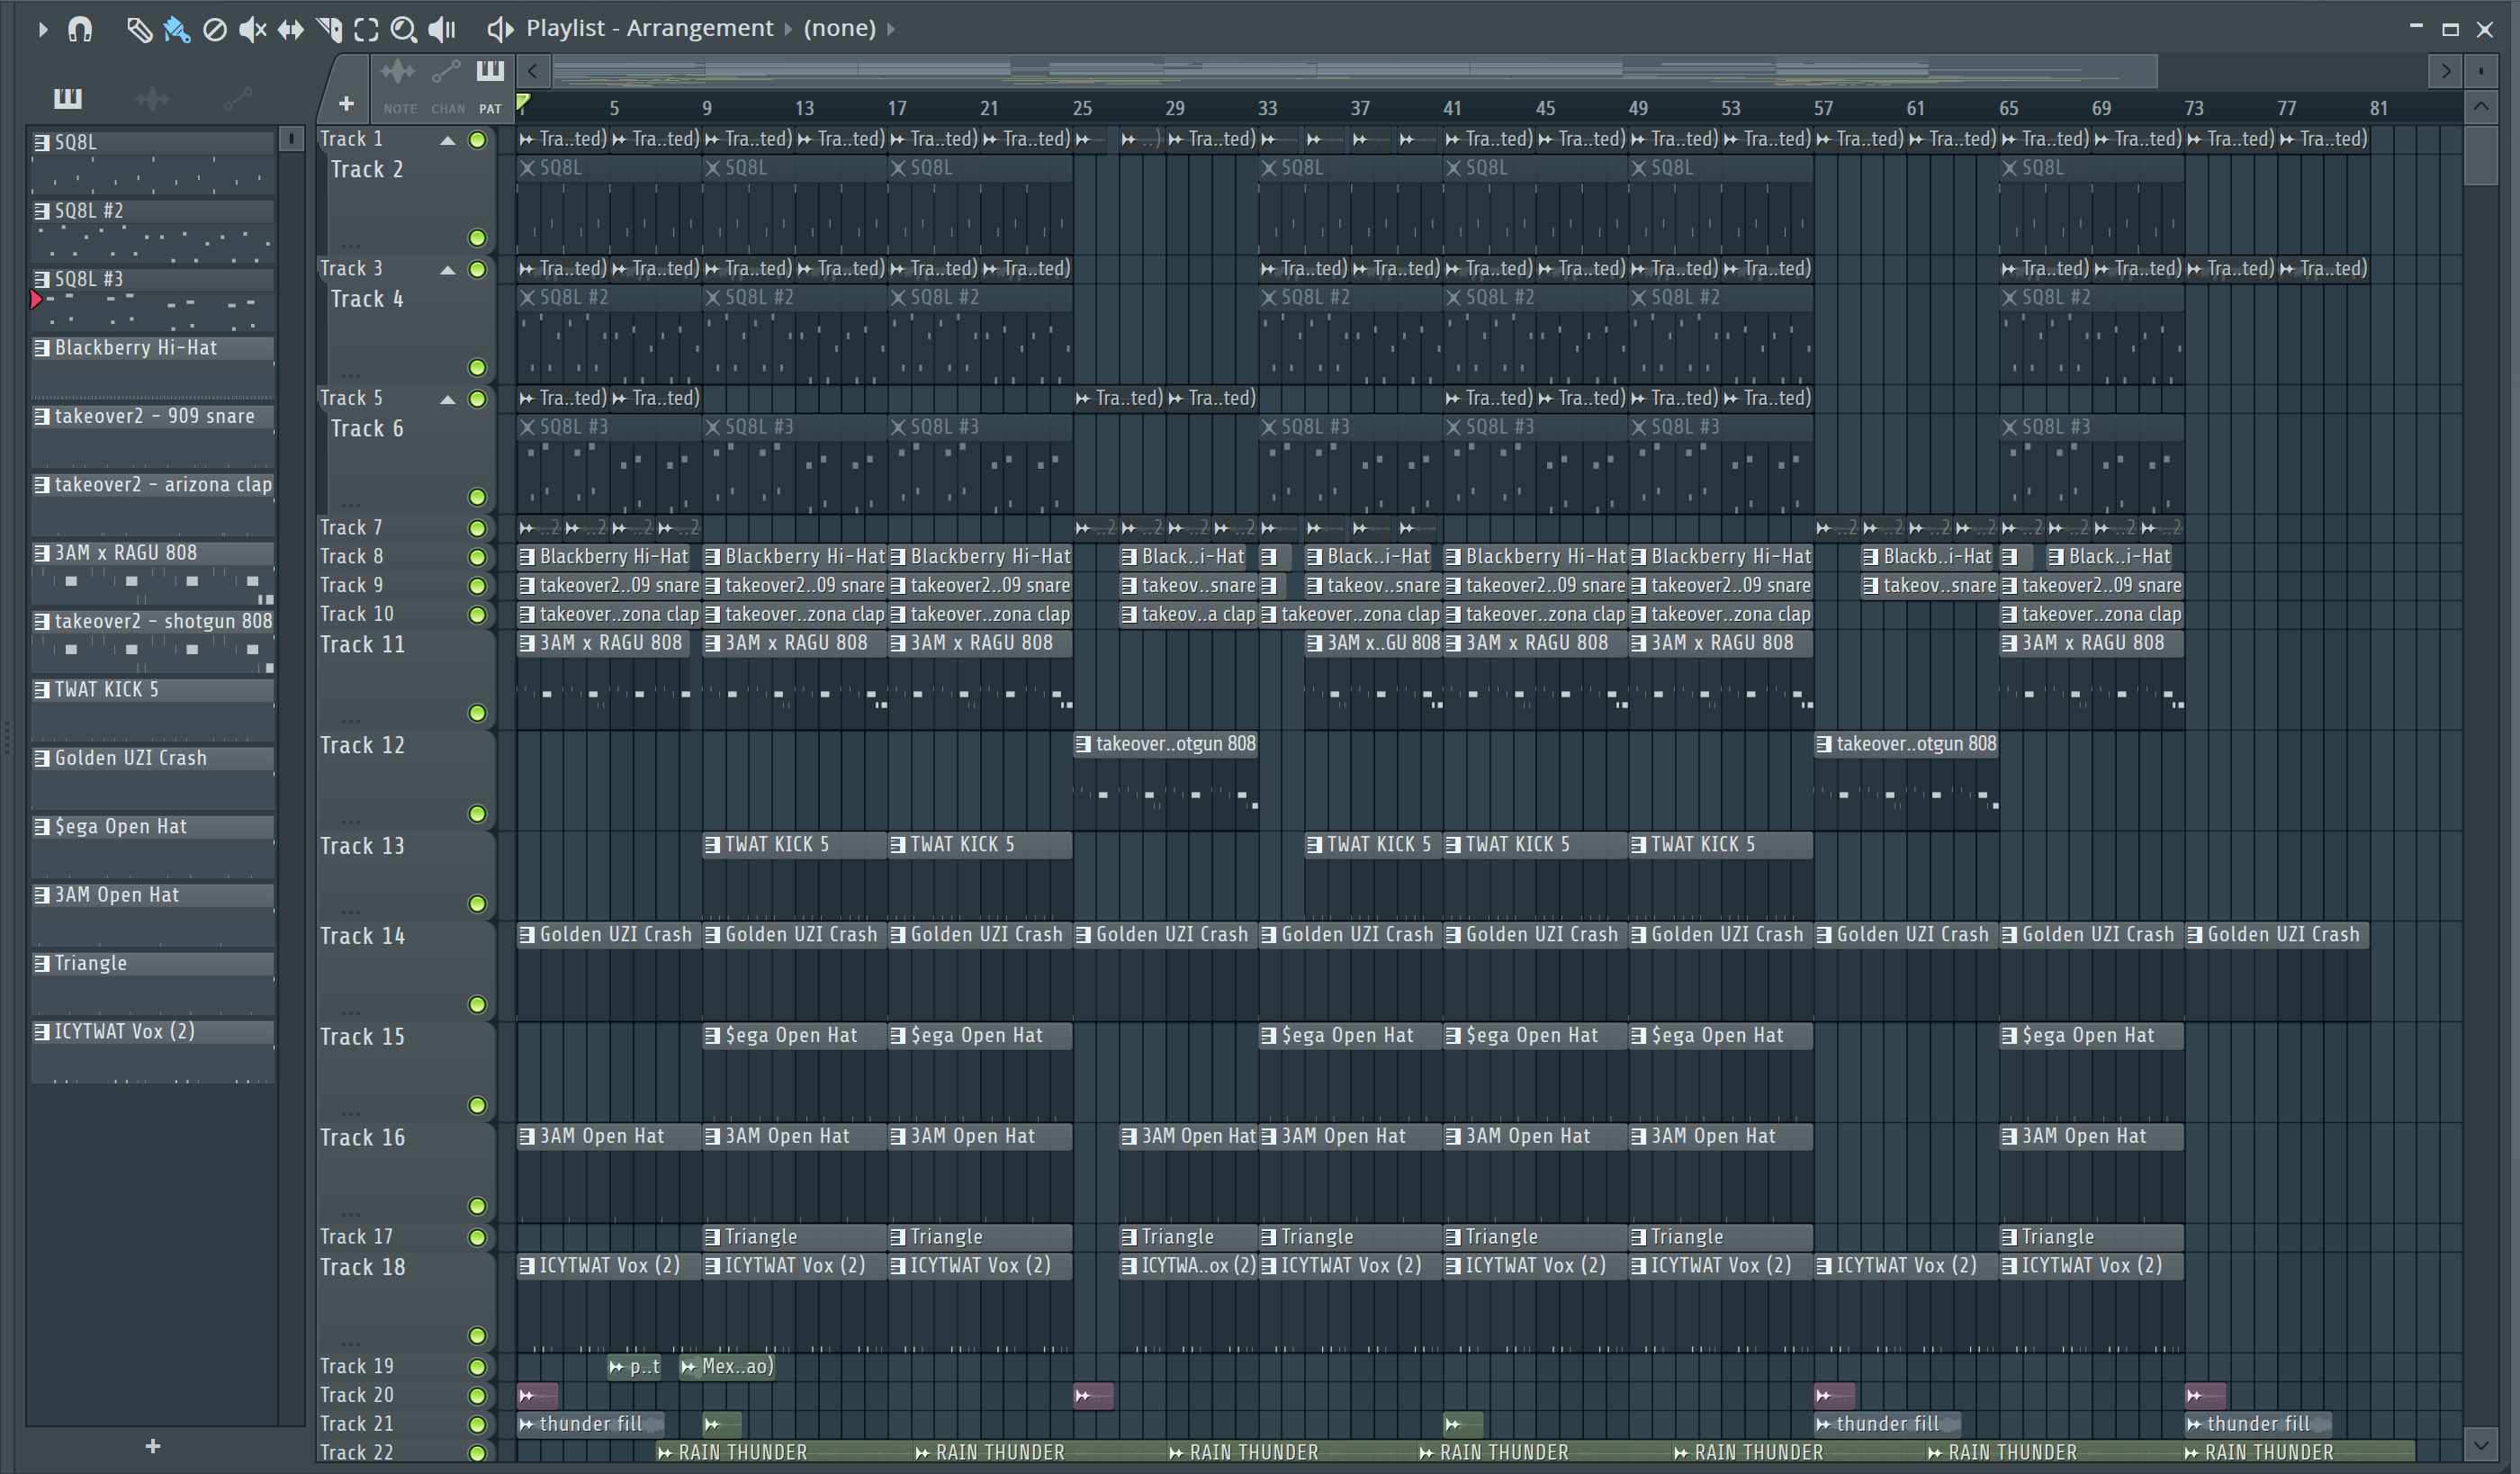Select the Zoom magnifier tool
This screenshot has height=1474, width=2520.
pyautogui.click(x=403, y=29)
